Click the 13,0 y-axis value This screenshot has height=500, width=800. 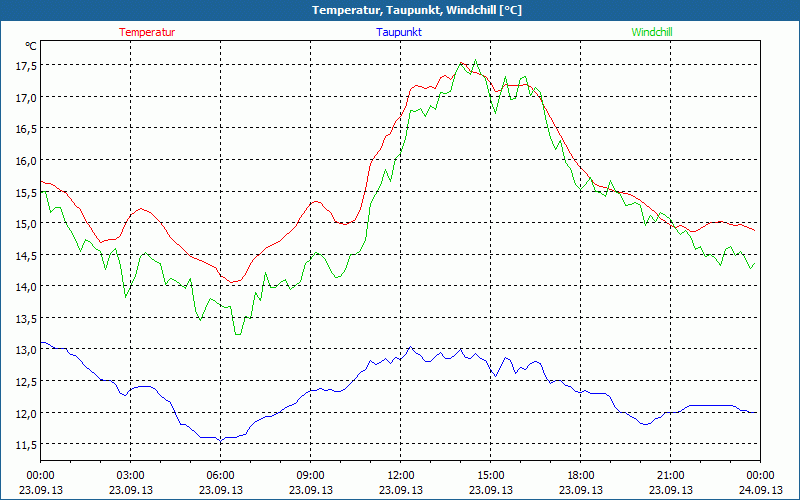[26, 350]
